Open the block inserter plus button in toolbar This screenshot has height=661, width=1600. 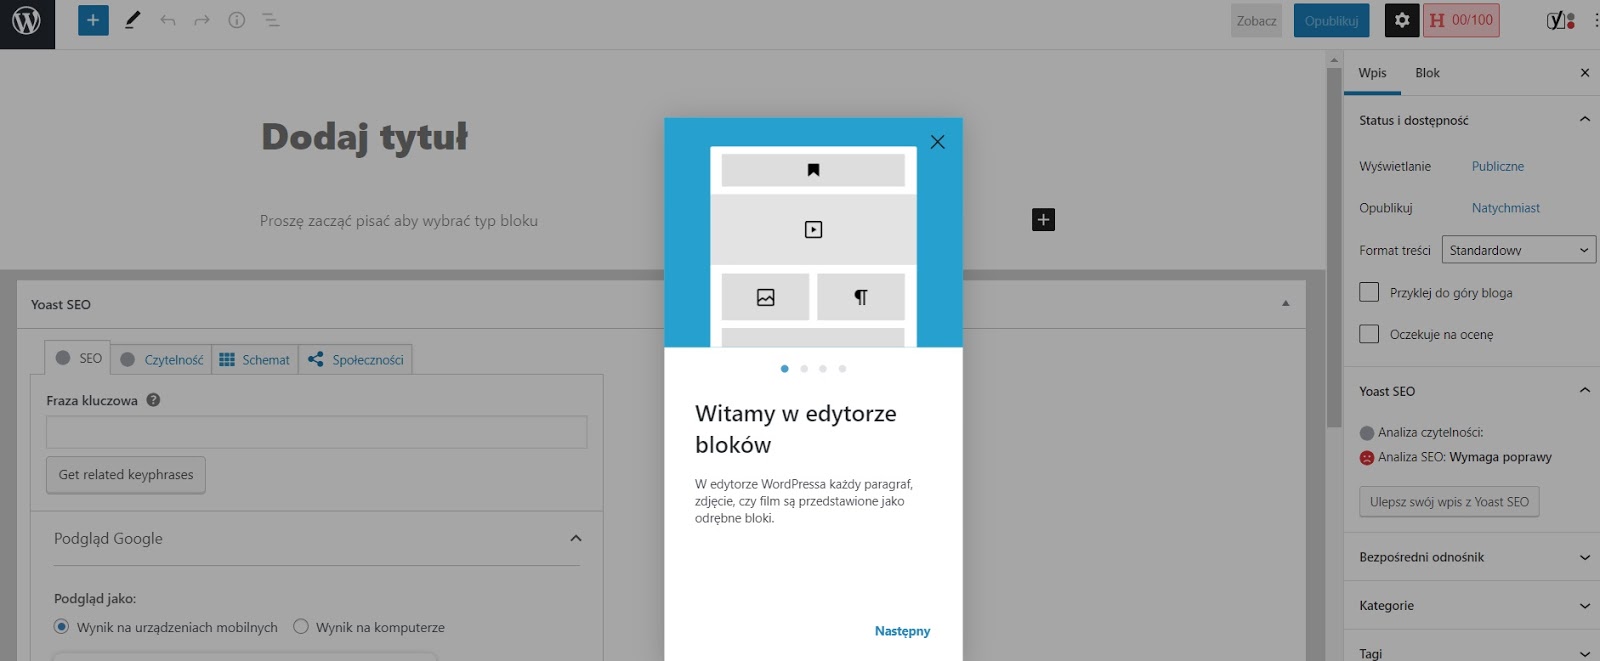(x=93, y=20)
